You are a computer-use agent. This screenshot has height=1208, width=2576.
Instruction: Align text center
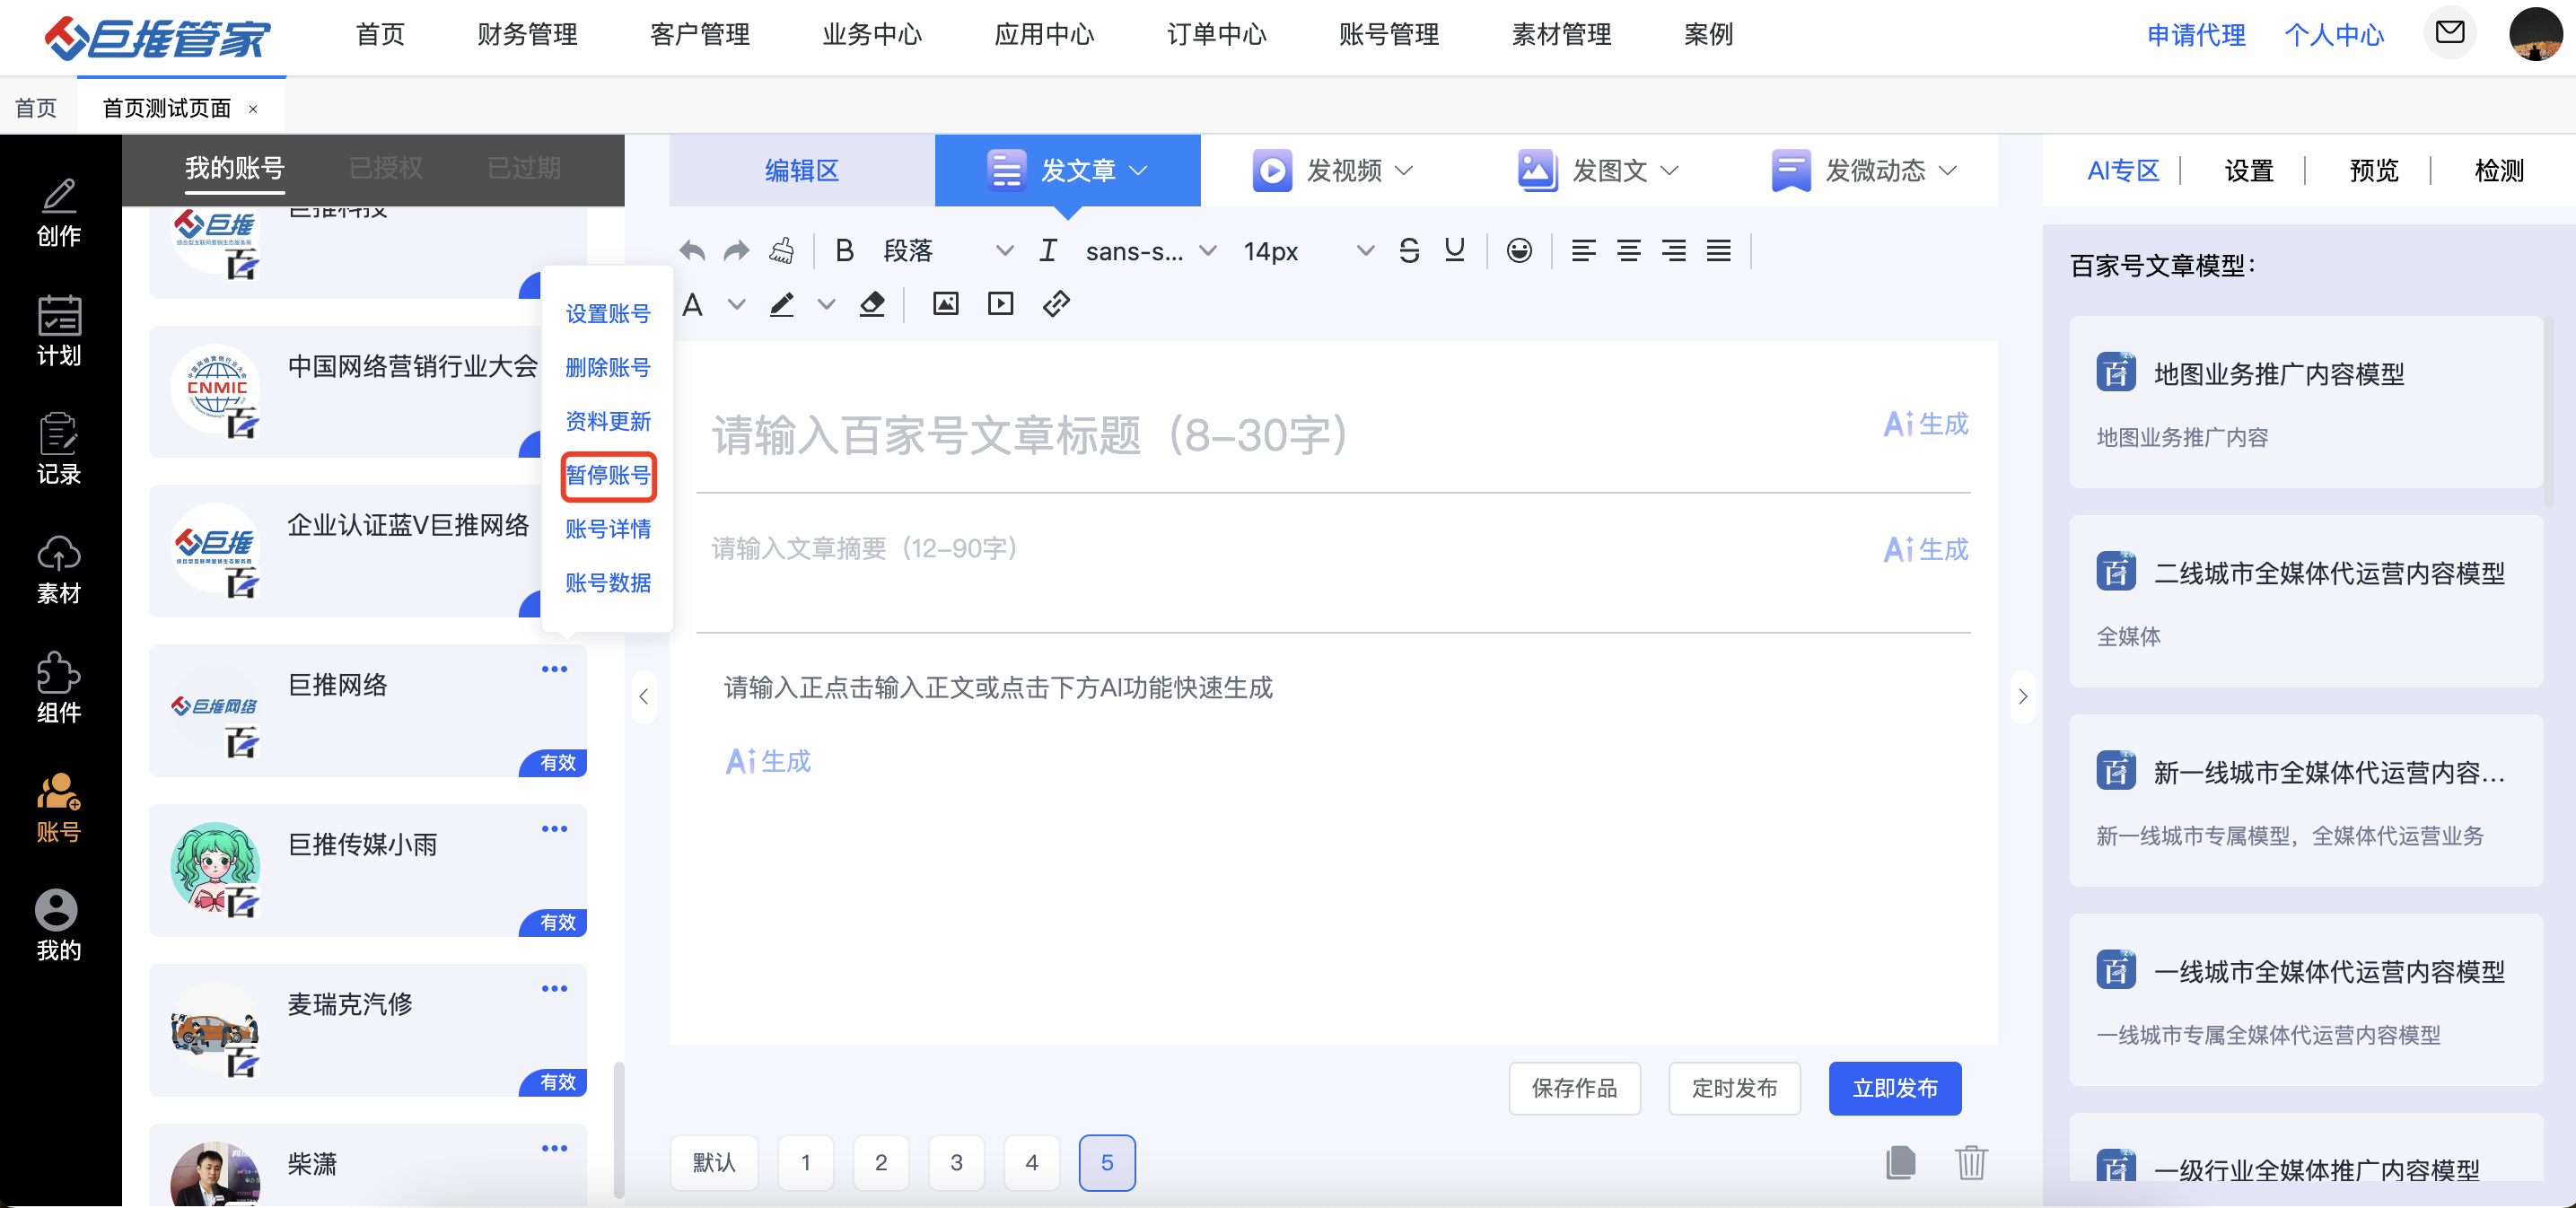tap(1628, 251)
